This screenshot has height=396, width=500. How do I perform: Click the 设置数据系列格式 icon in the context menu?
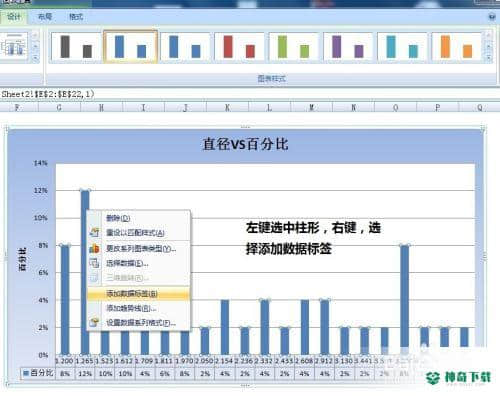94,323
